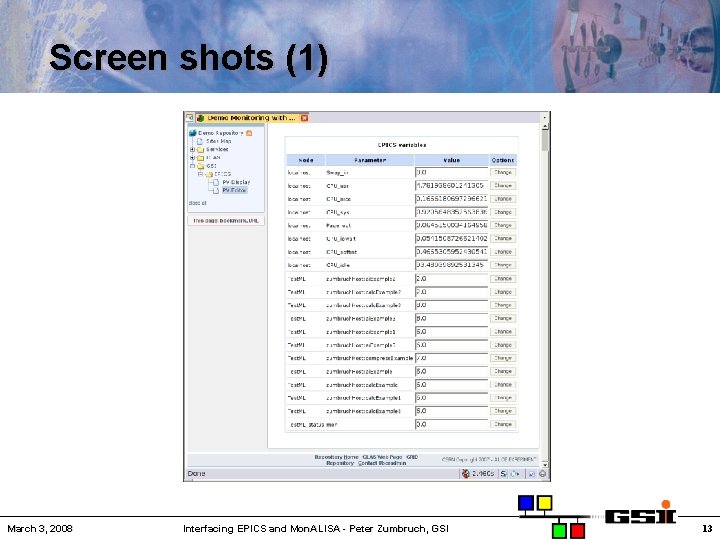The width and height of the screenshot is (720, 540).
Task: Open the Demo Monitoring tab
Action: tap(251, 118)
